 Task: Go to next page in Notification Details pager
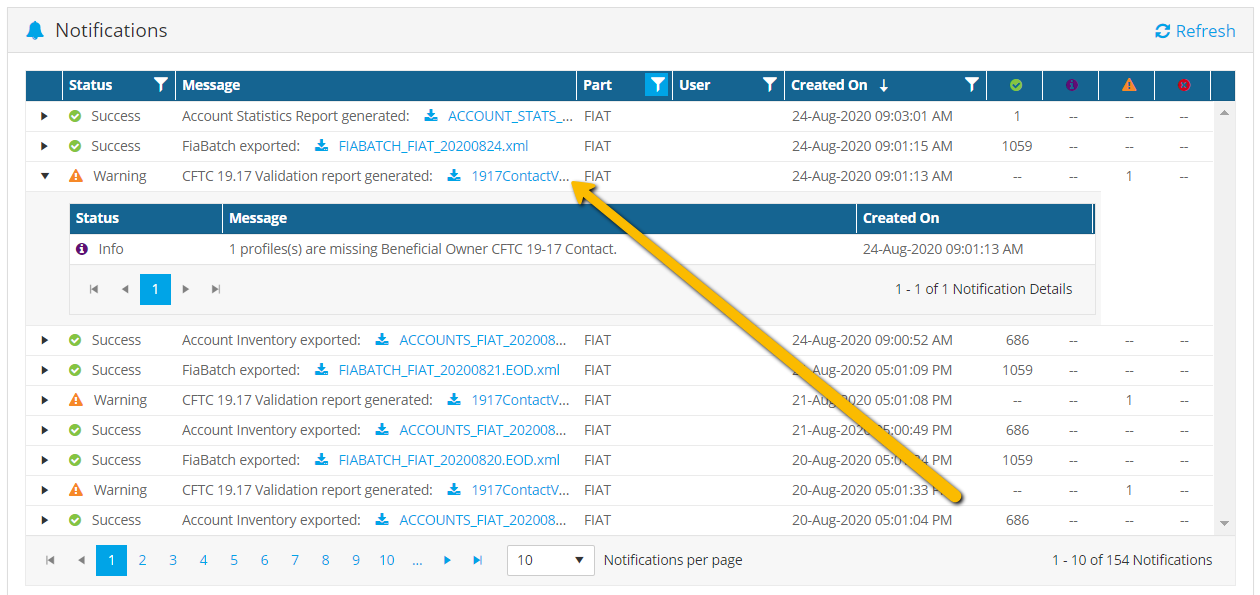point(185,289)
